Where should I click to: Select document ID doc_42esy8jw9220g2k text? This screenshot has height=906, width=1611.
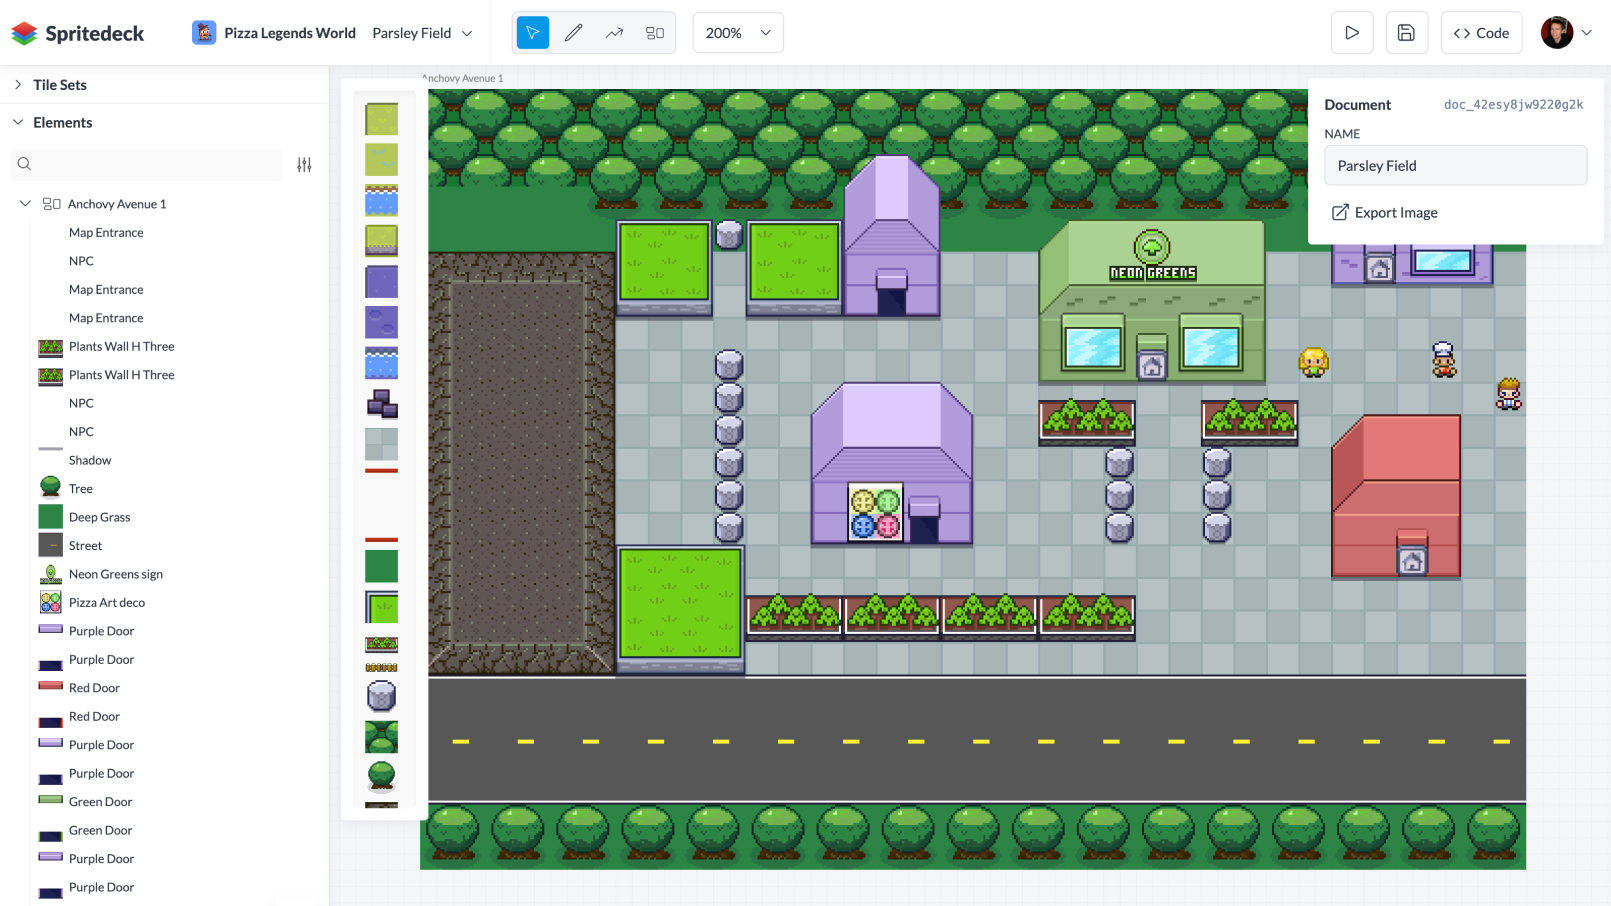click(1513, 104)
